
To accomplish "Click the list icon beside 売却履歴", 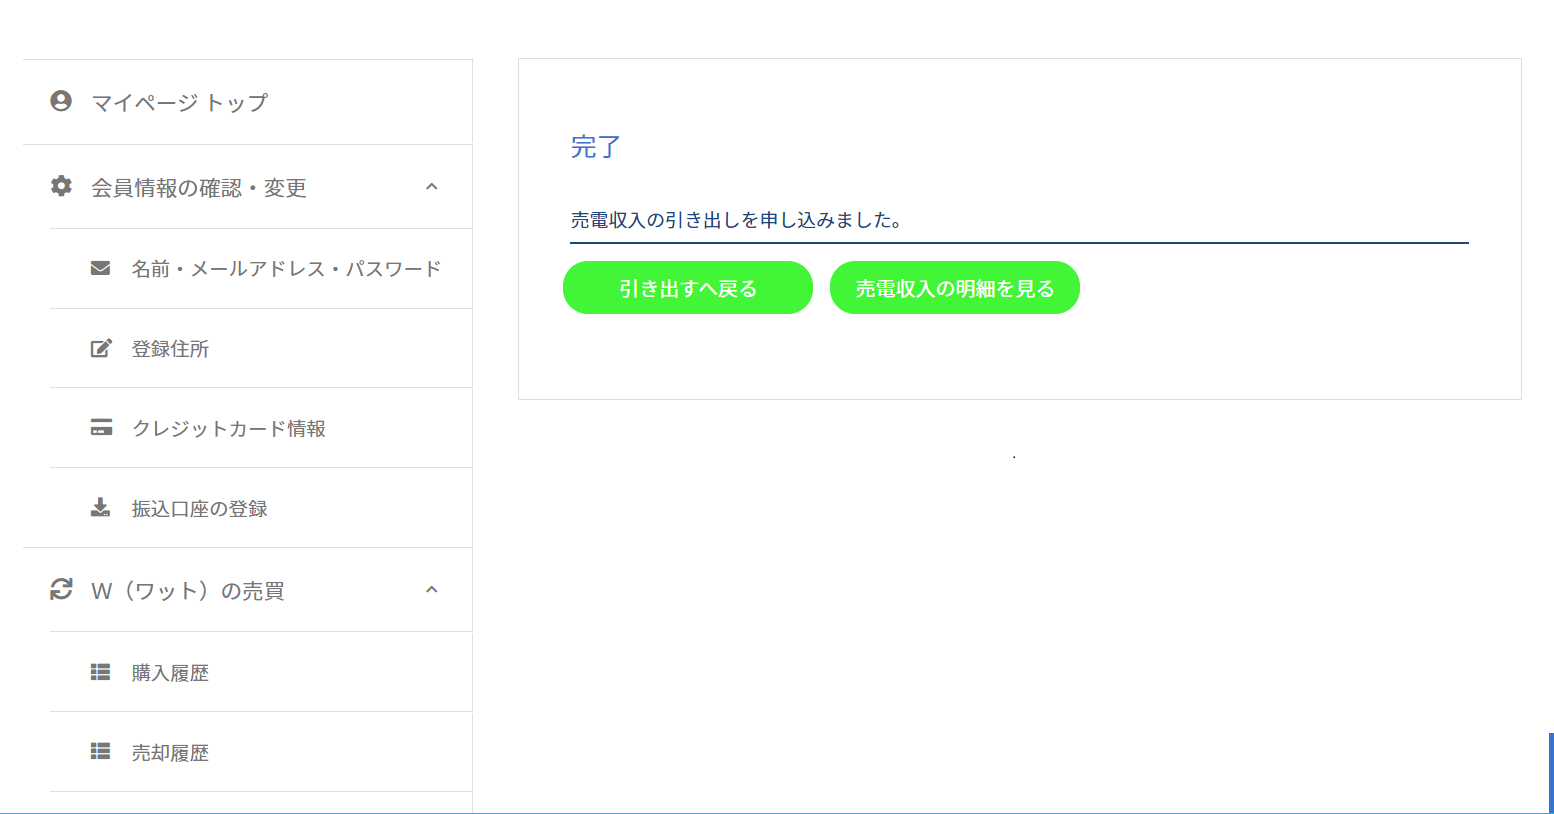I will [x=100, y=752].
